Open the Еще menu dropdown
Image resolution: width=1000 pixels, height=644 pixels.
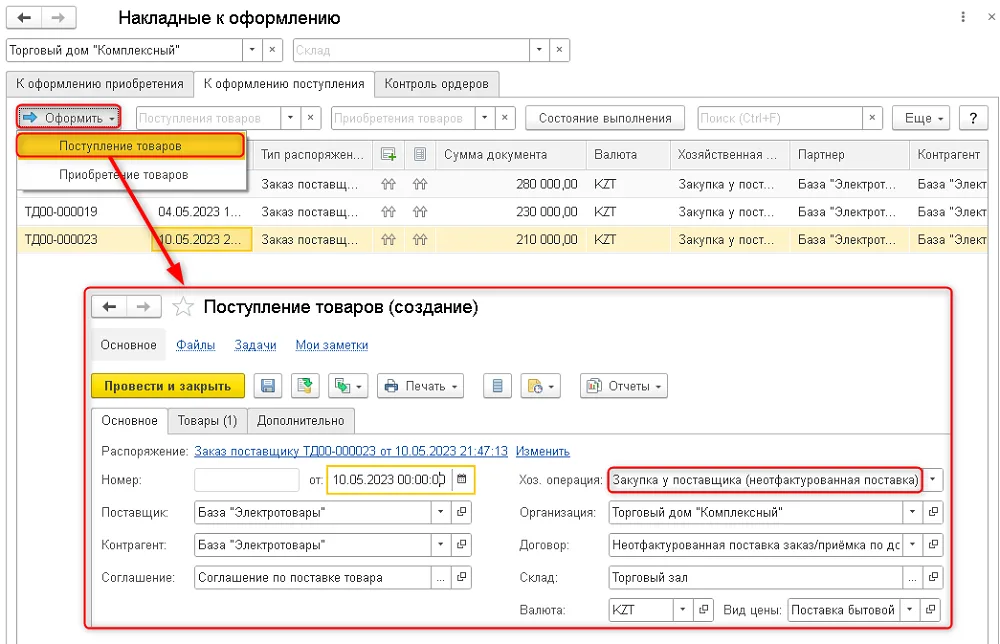point(921,118)
